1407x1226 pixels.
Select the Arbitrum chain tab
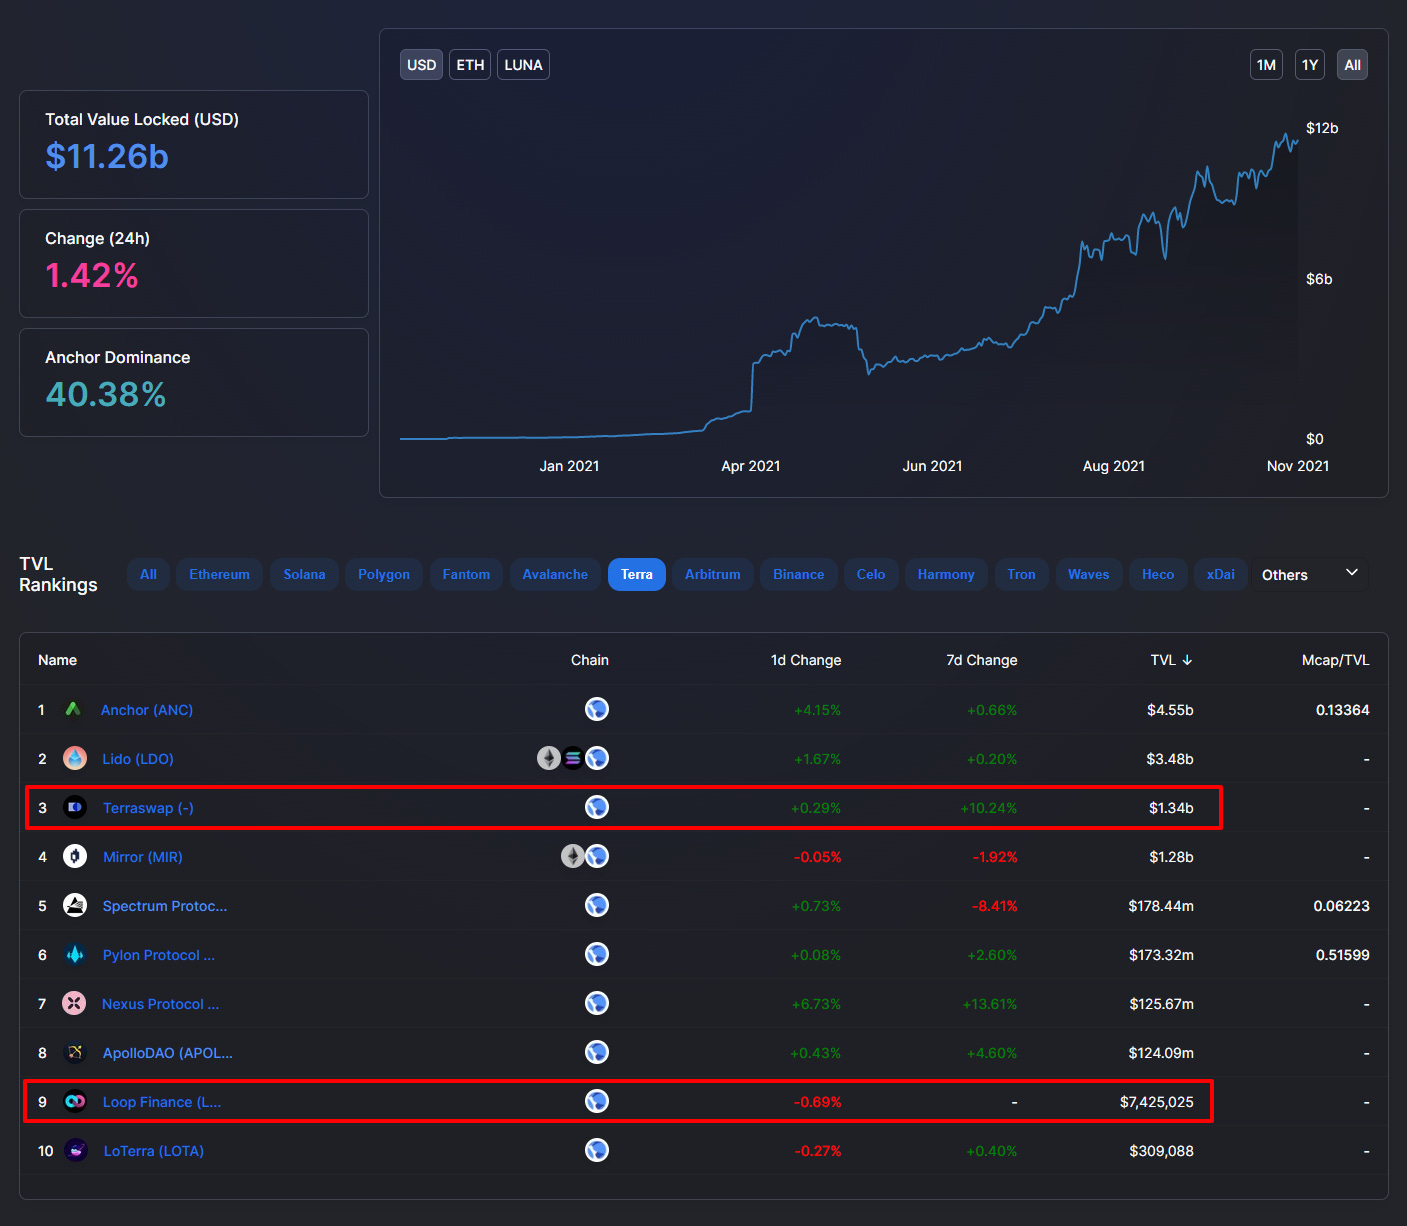713,574
